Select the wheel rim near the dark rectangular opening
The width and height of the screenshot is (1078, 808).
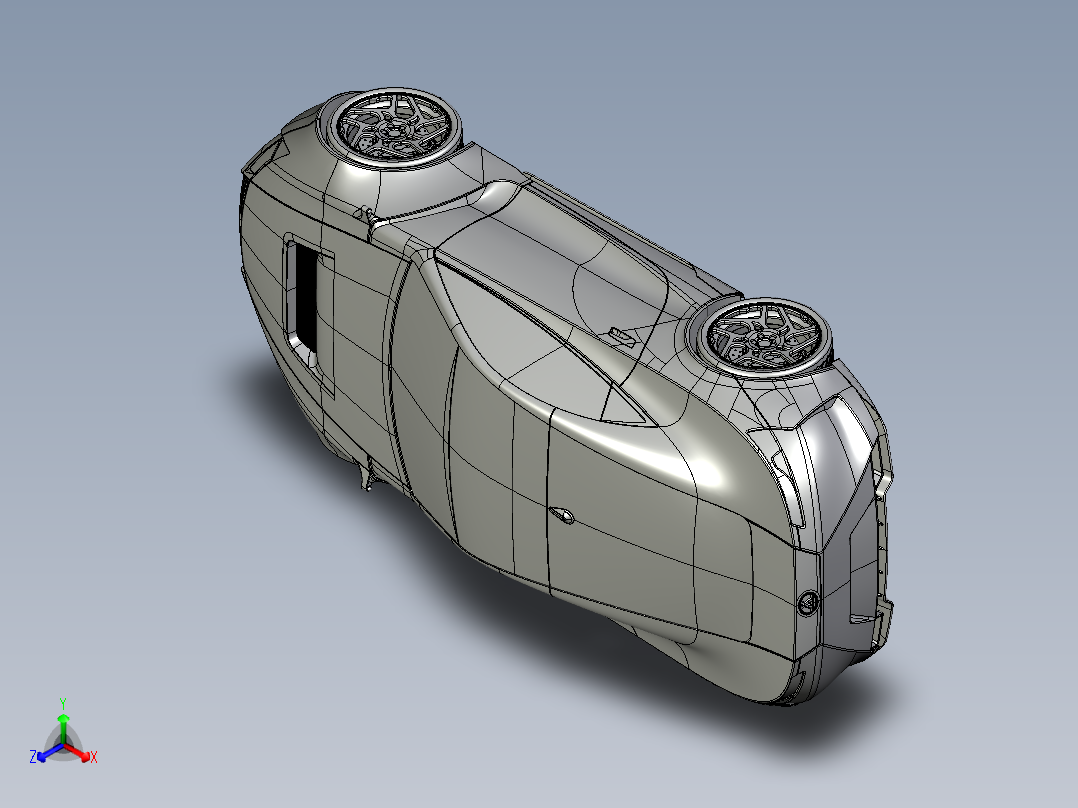tap(393, 127)
